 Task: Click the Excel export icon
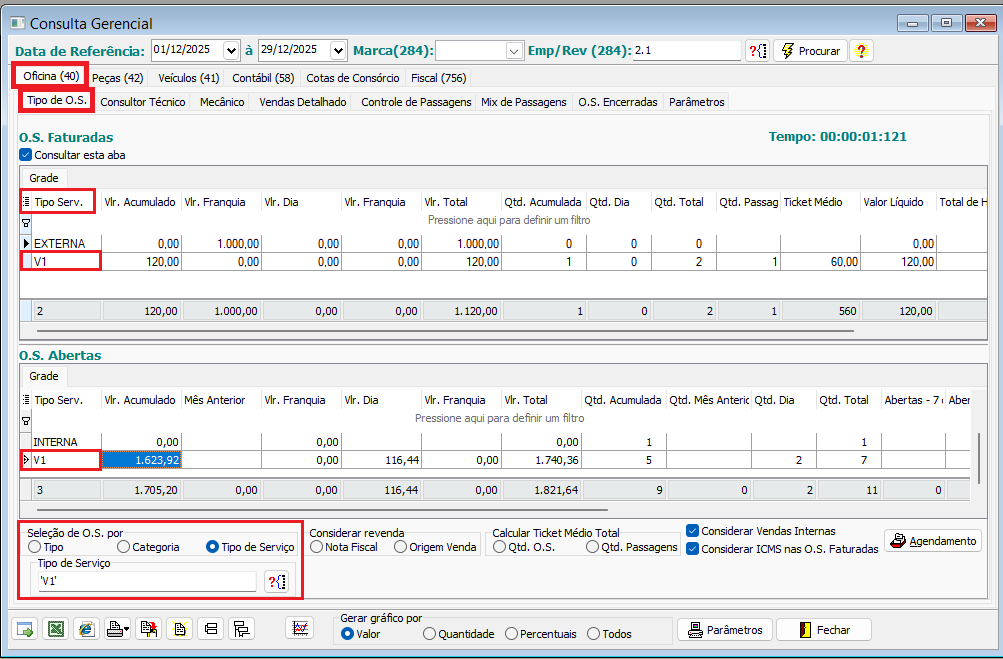[x=56, y=629]
